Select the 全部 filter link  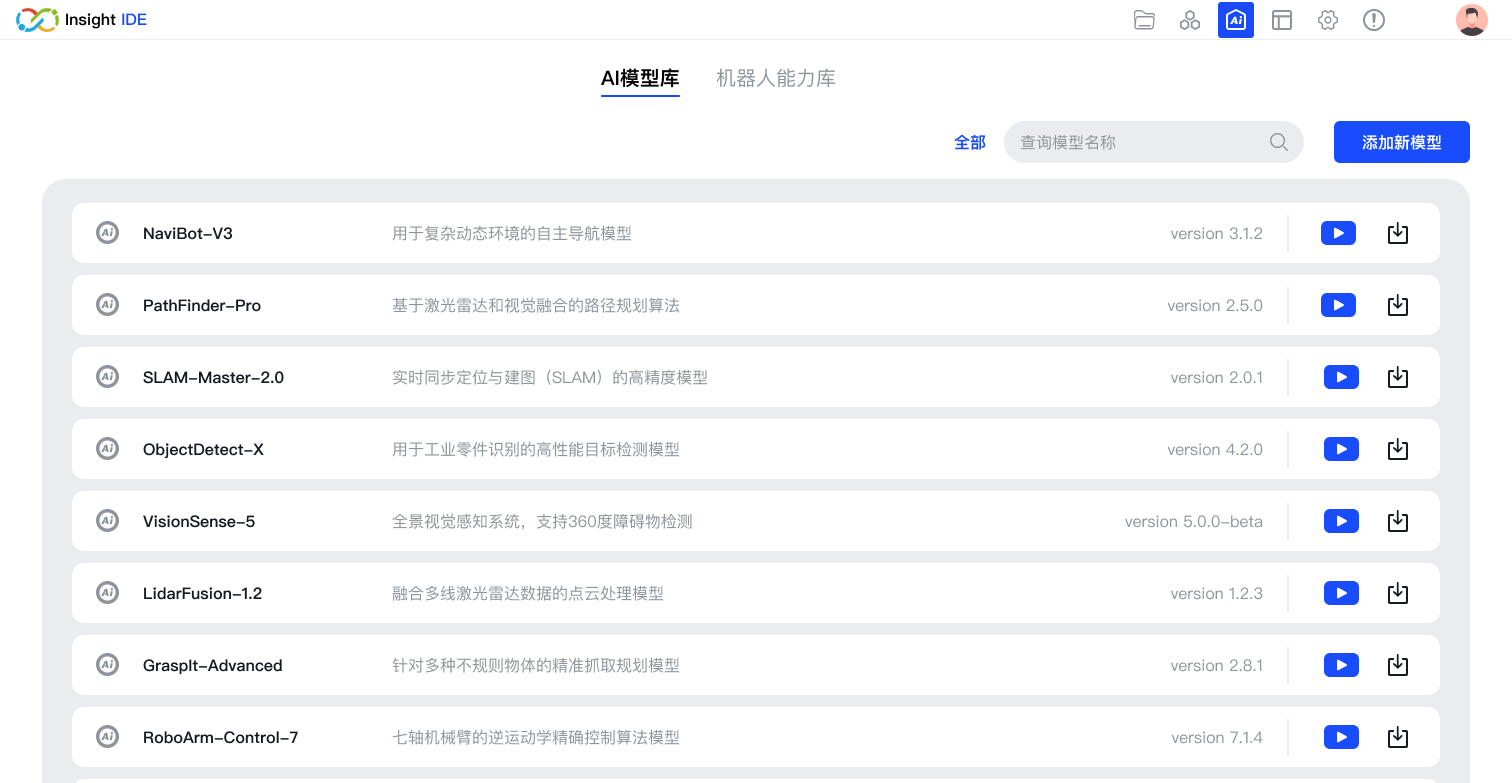click(x=970, y=142)
